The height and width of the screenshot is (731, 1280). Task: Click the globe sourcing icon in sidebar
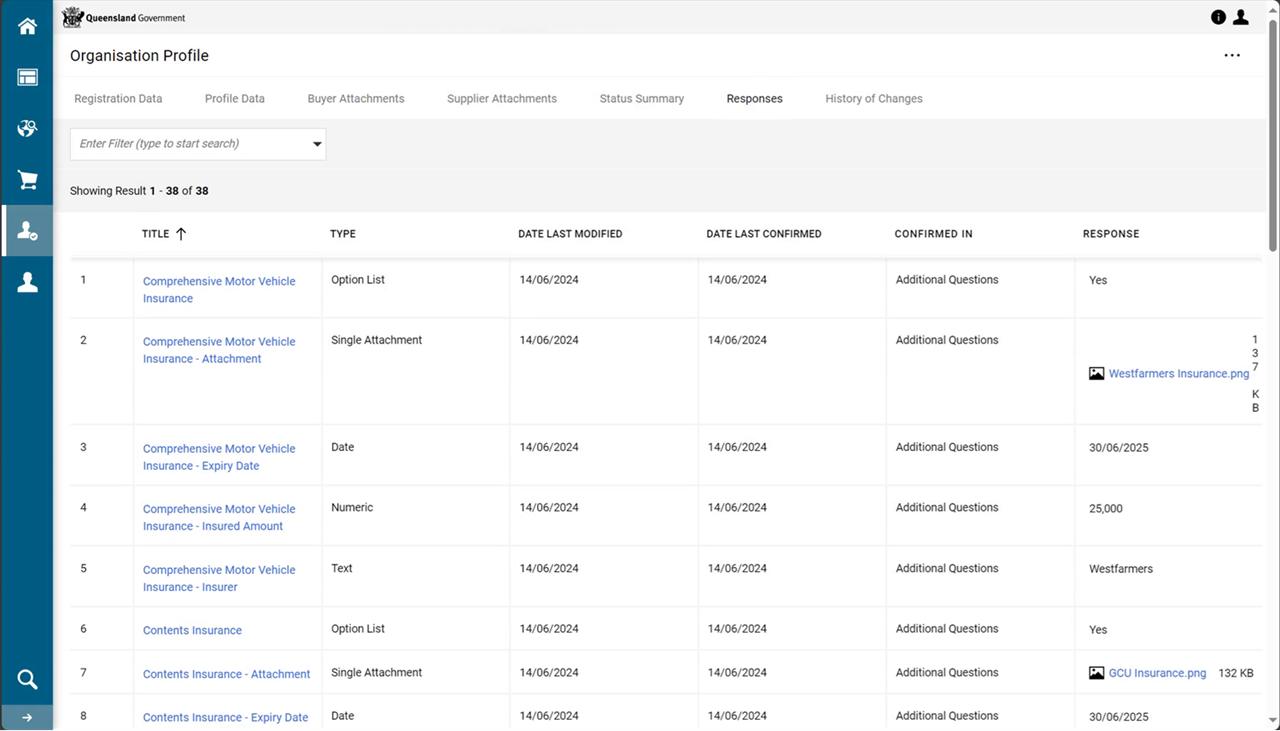[x=27, y=128]
